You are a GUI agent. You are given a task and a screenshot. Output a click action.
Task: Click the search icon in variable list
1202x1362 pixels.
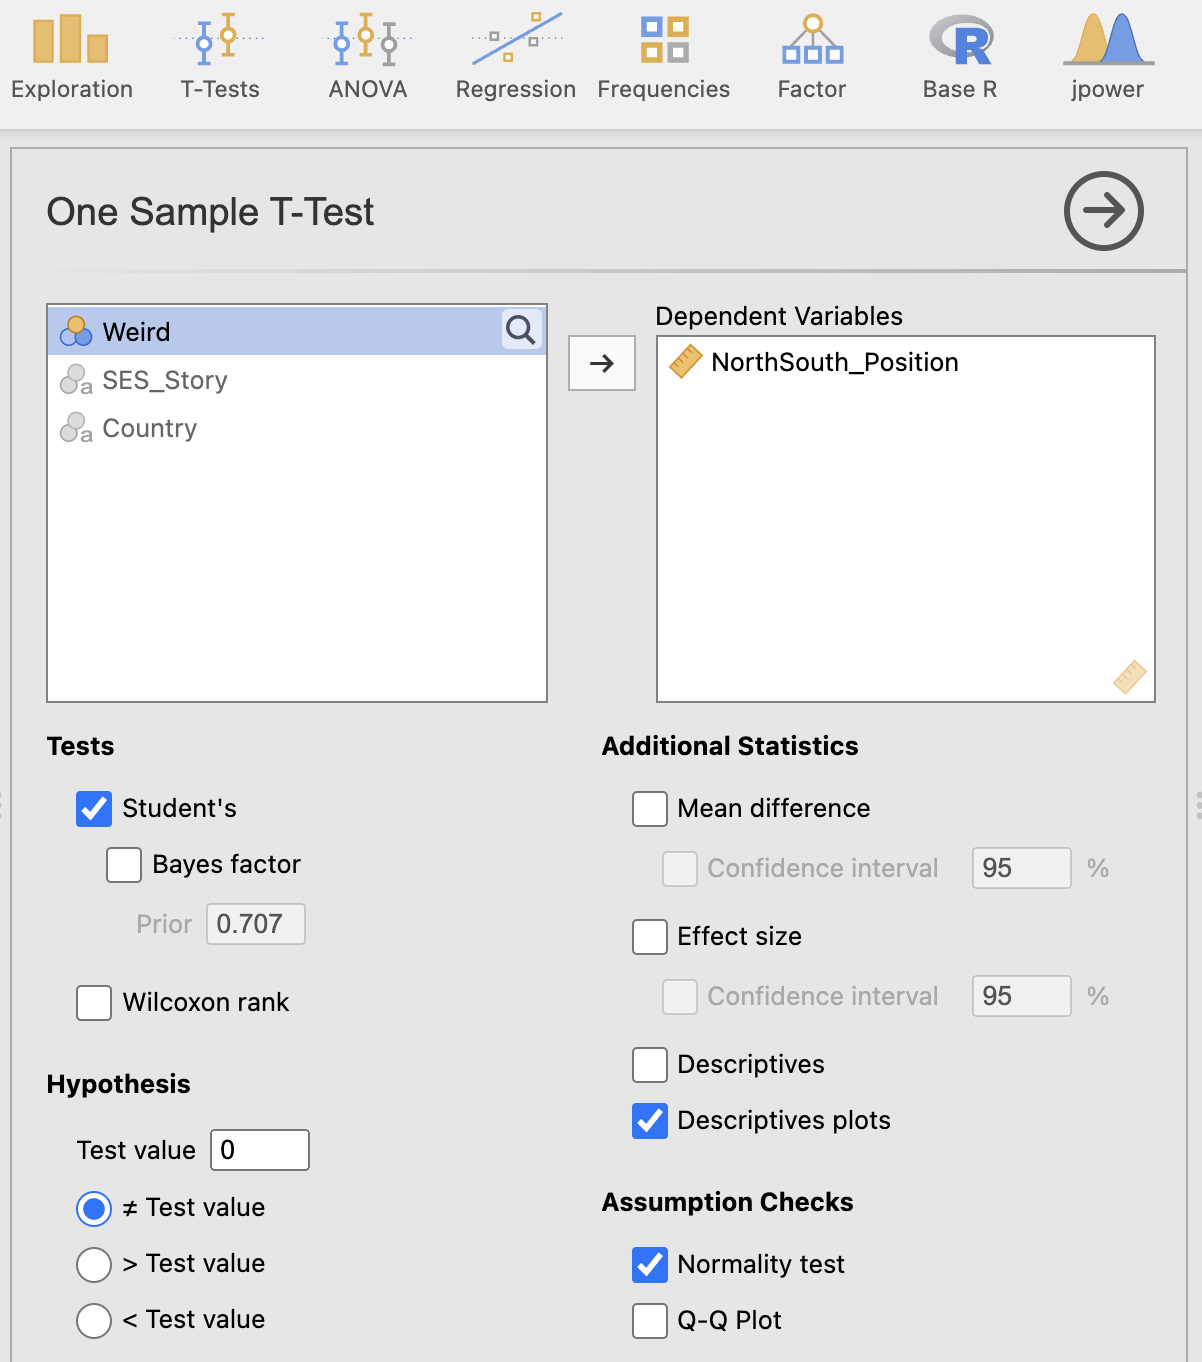pyautogui.click(x=521, y=330)
